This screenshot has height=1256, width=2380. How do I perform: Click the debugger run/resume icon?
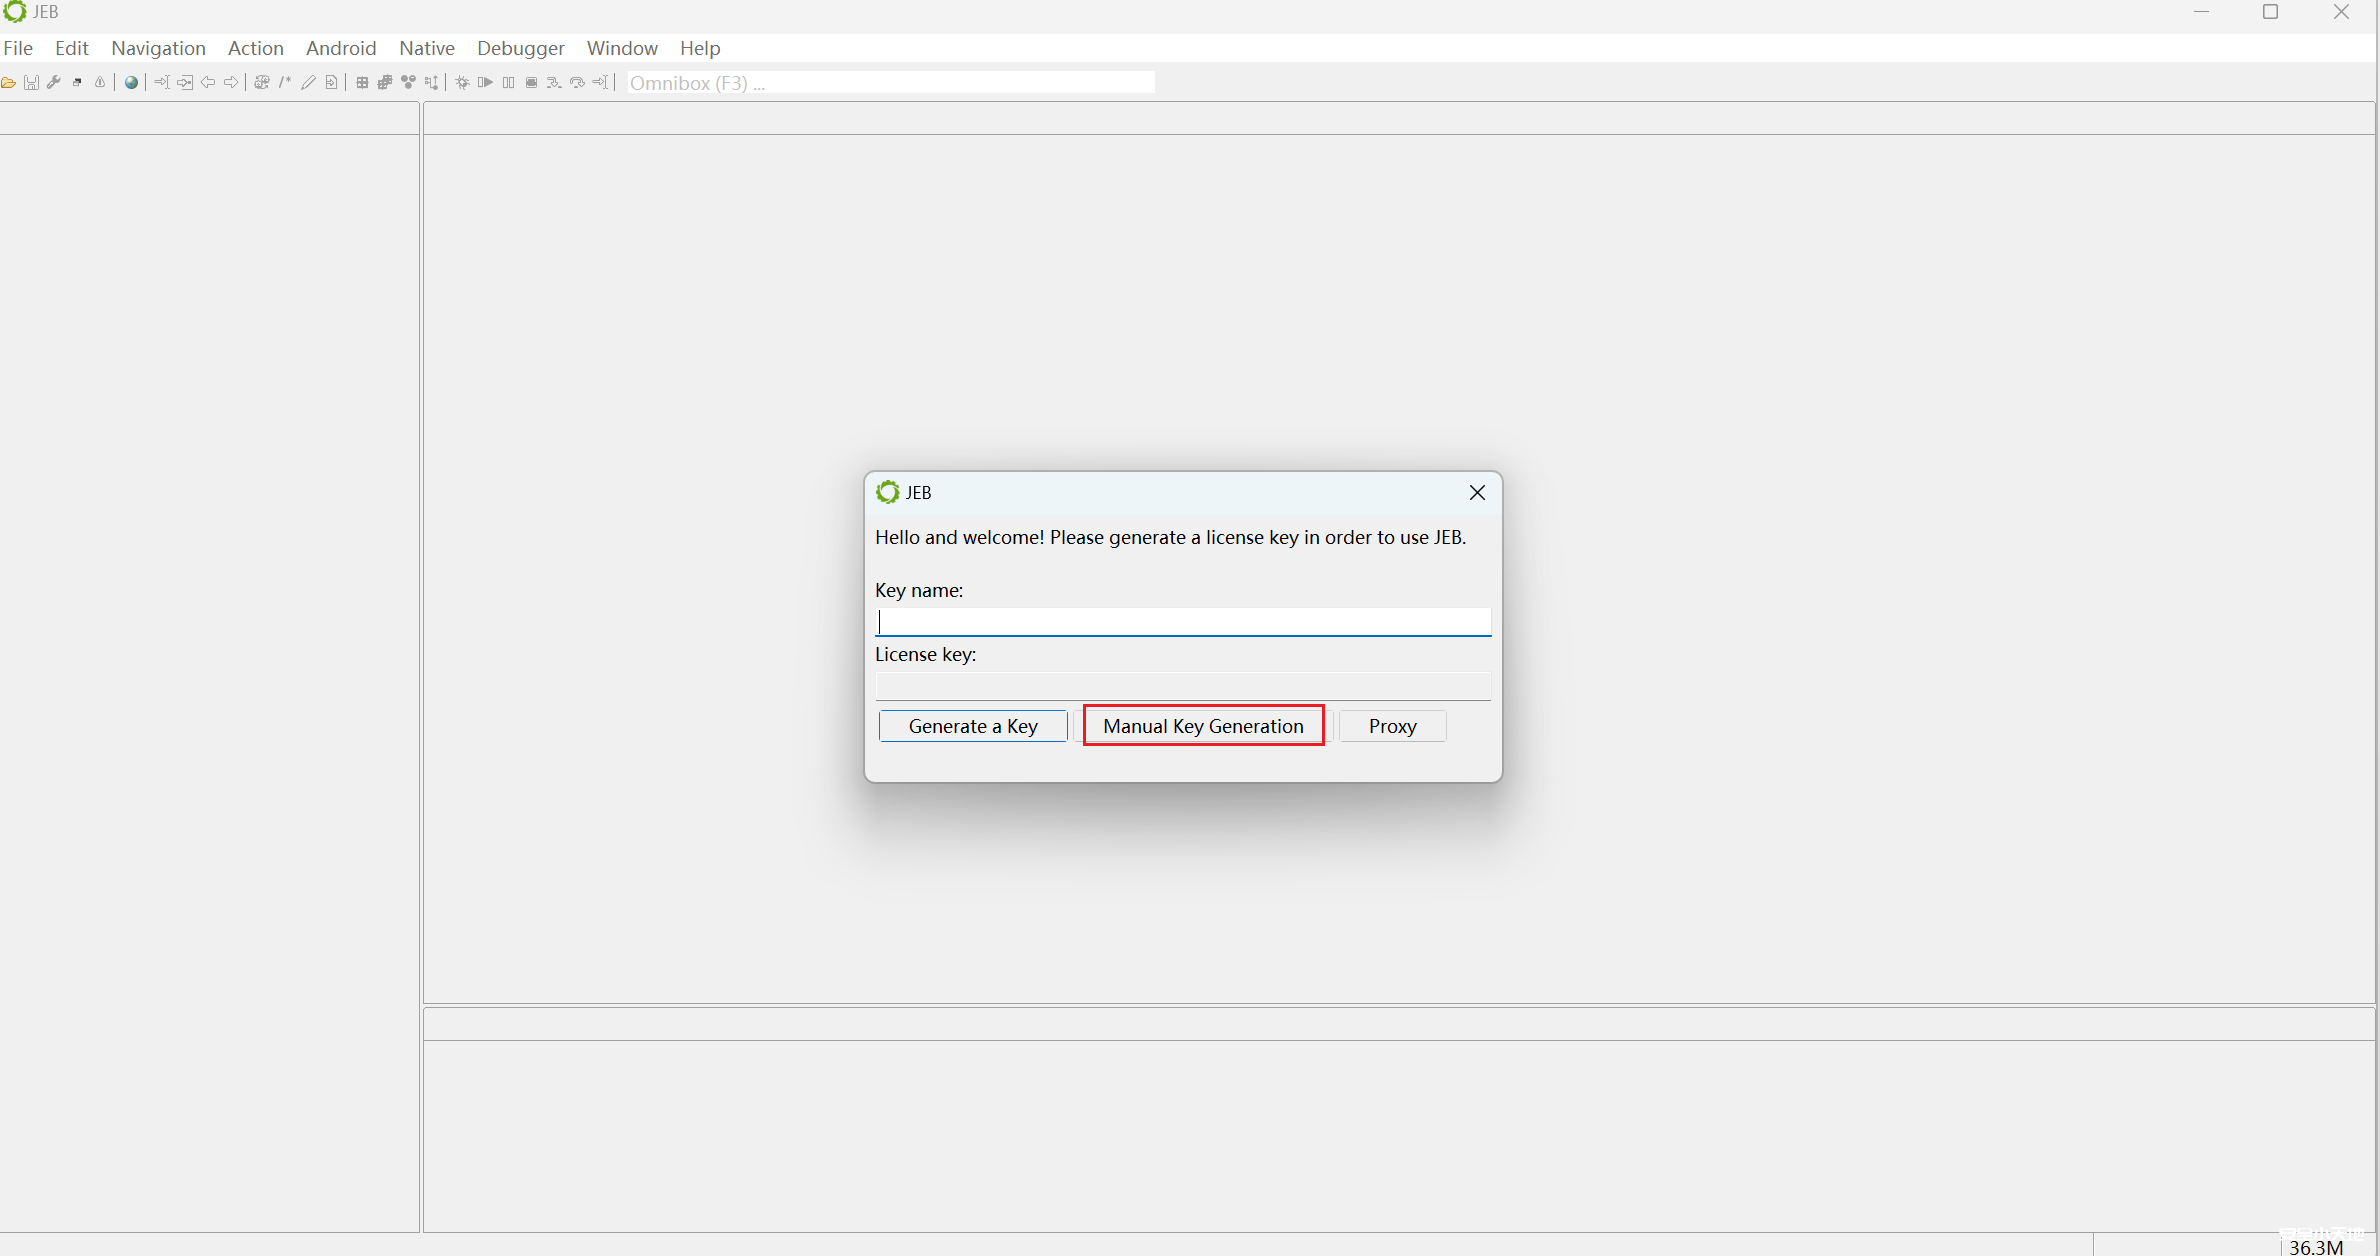485,83
